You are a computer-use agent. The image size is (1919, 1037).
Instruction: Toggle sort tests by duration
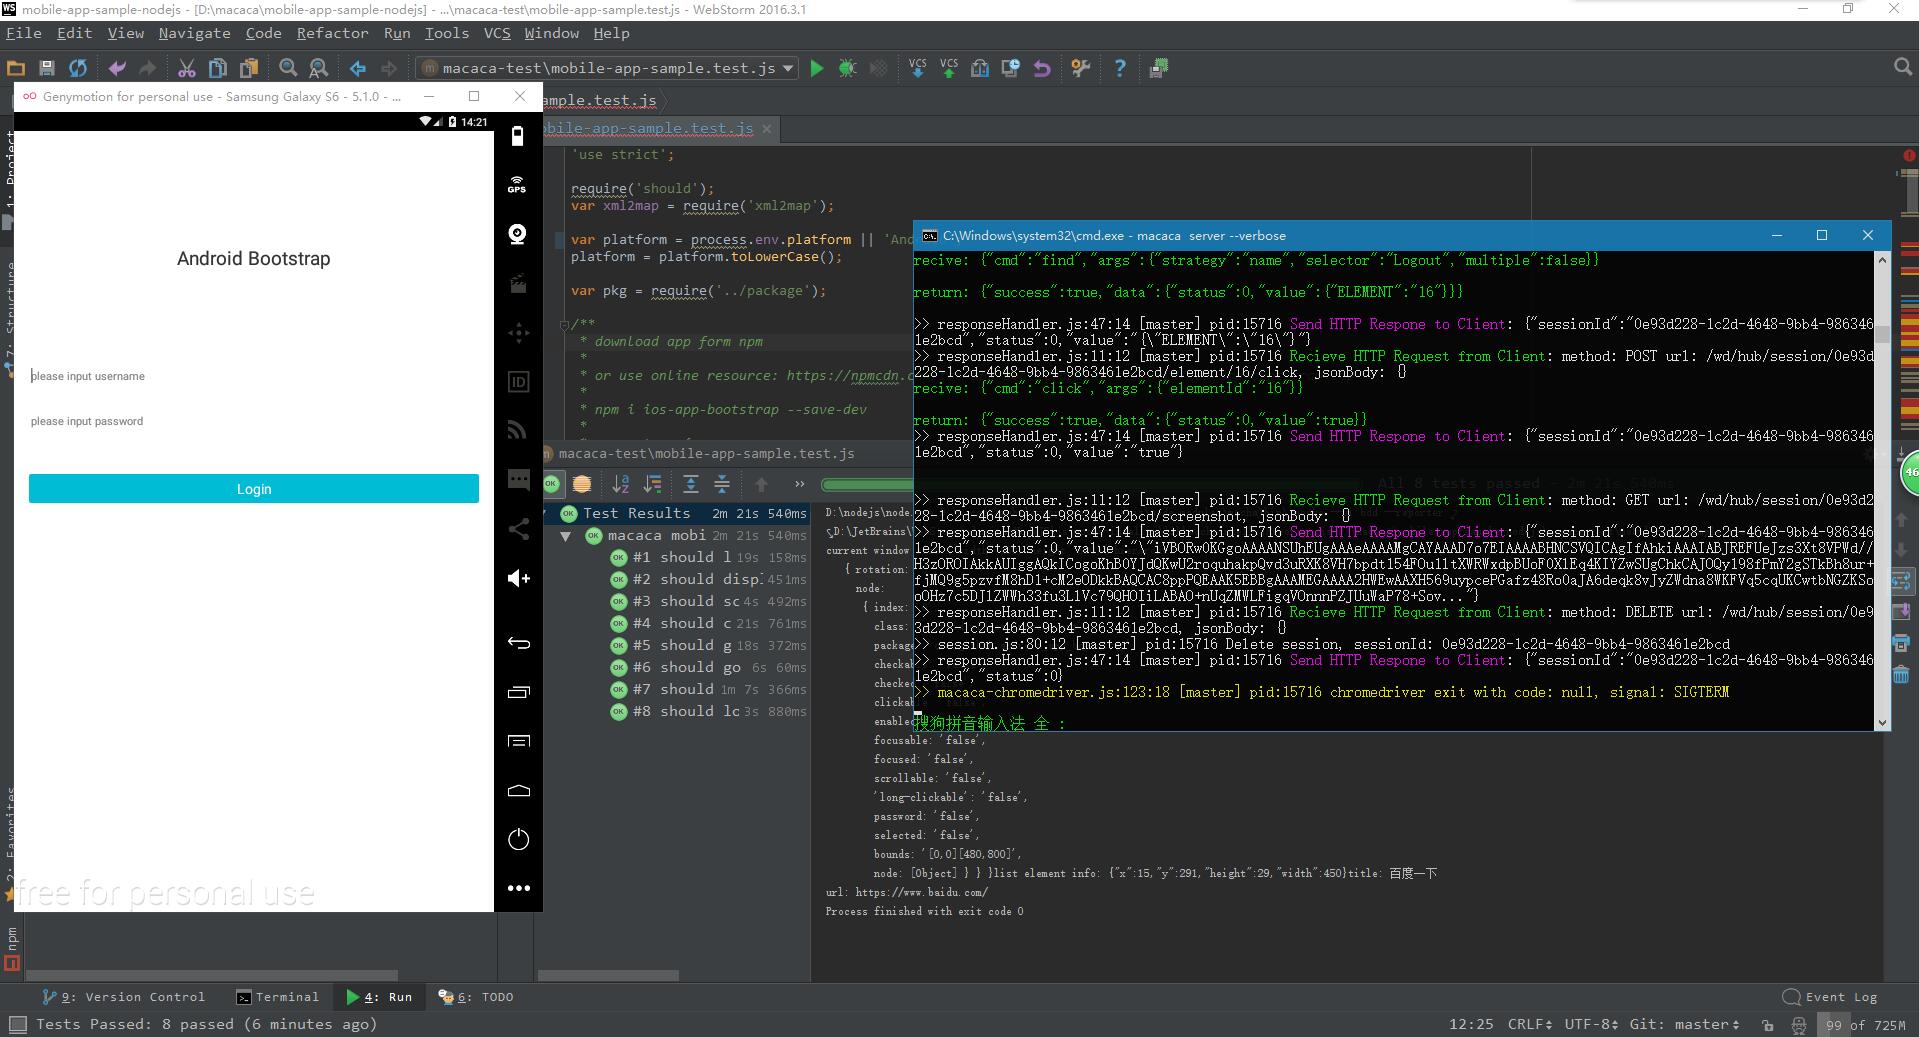652,484
